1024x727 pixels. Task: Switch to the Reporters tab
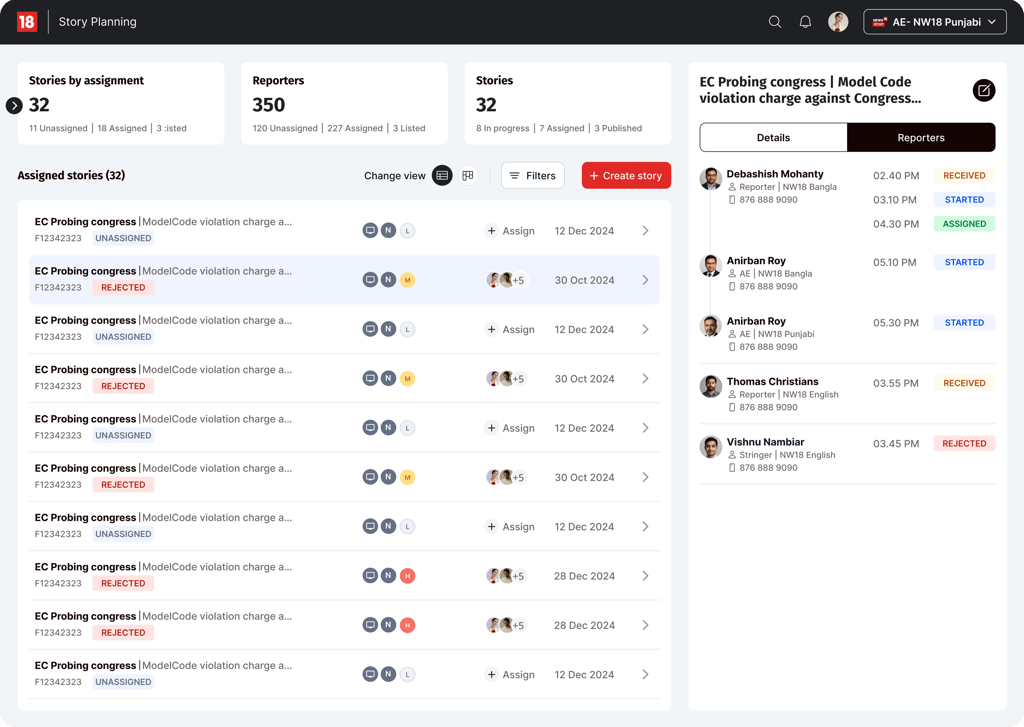(921, 137)
